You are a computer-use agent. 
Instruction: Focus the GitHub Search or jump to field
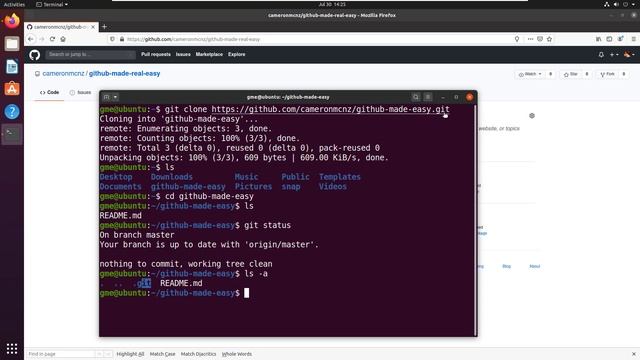(x=91, y=54)
